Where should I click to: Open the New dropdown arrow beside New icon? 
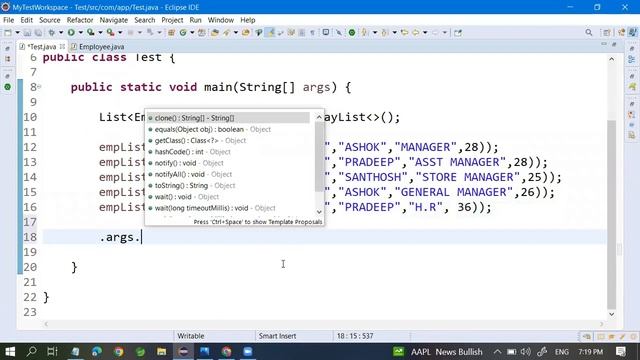point(17,33)
